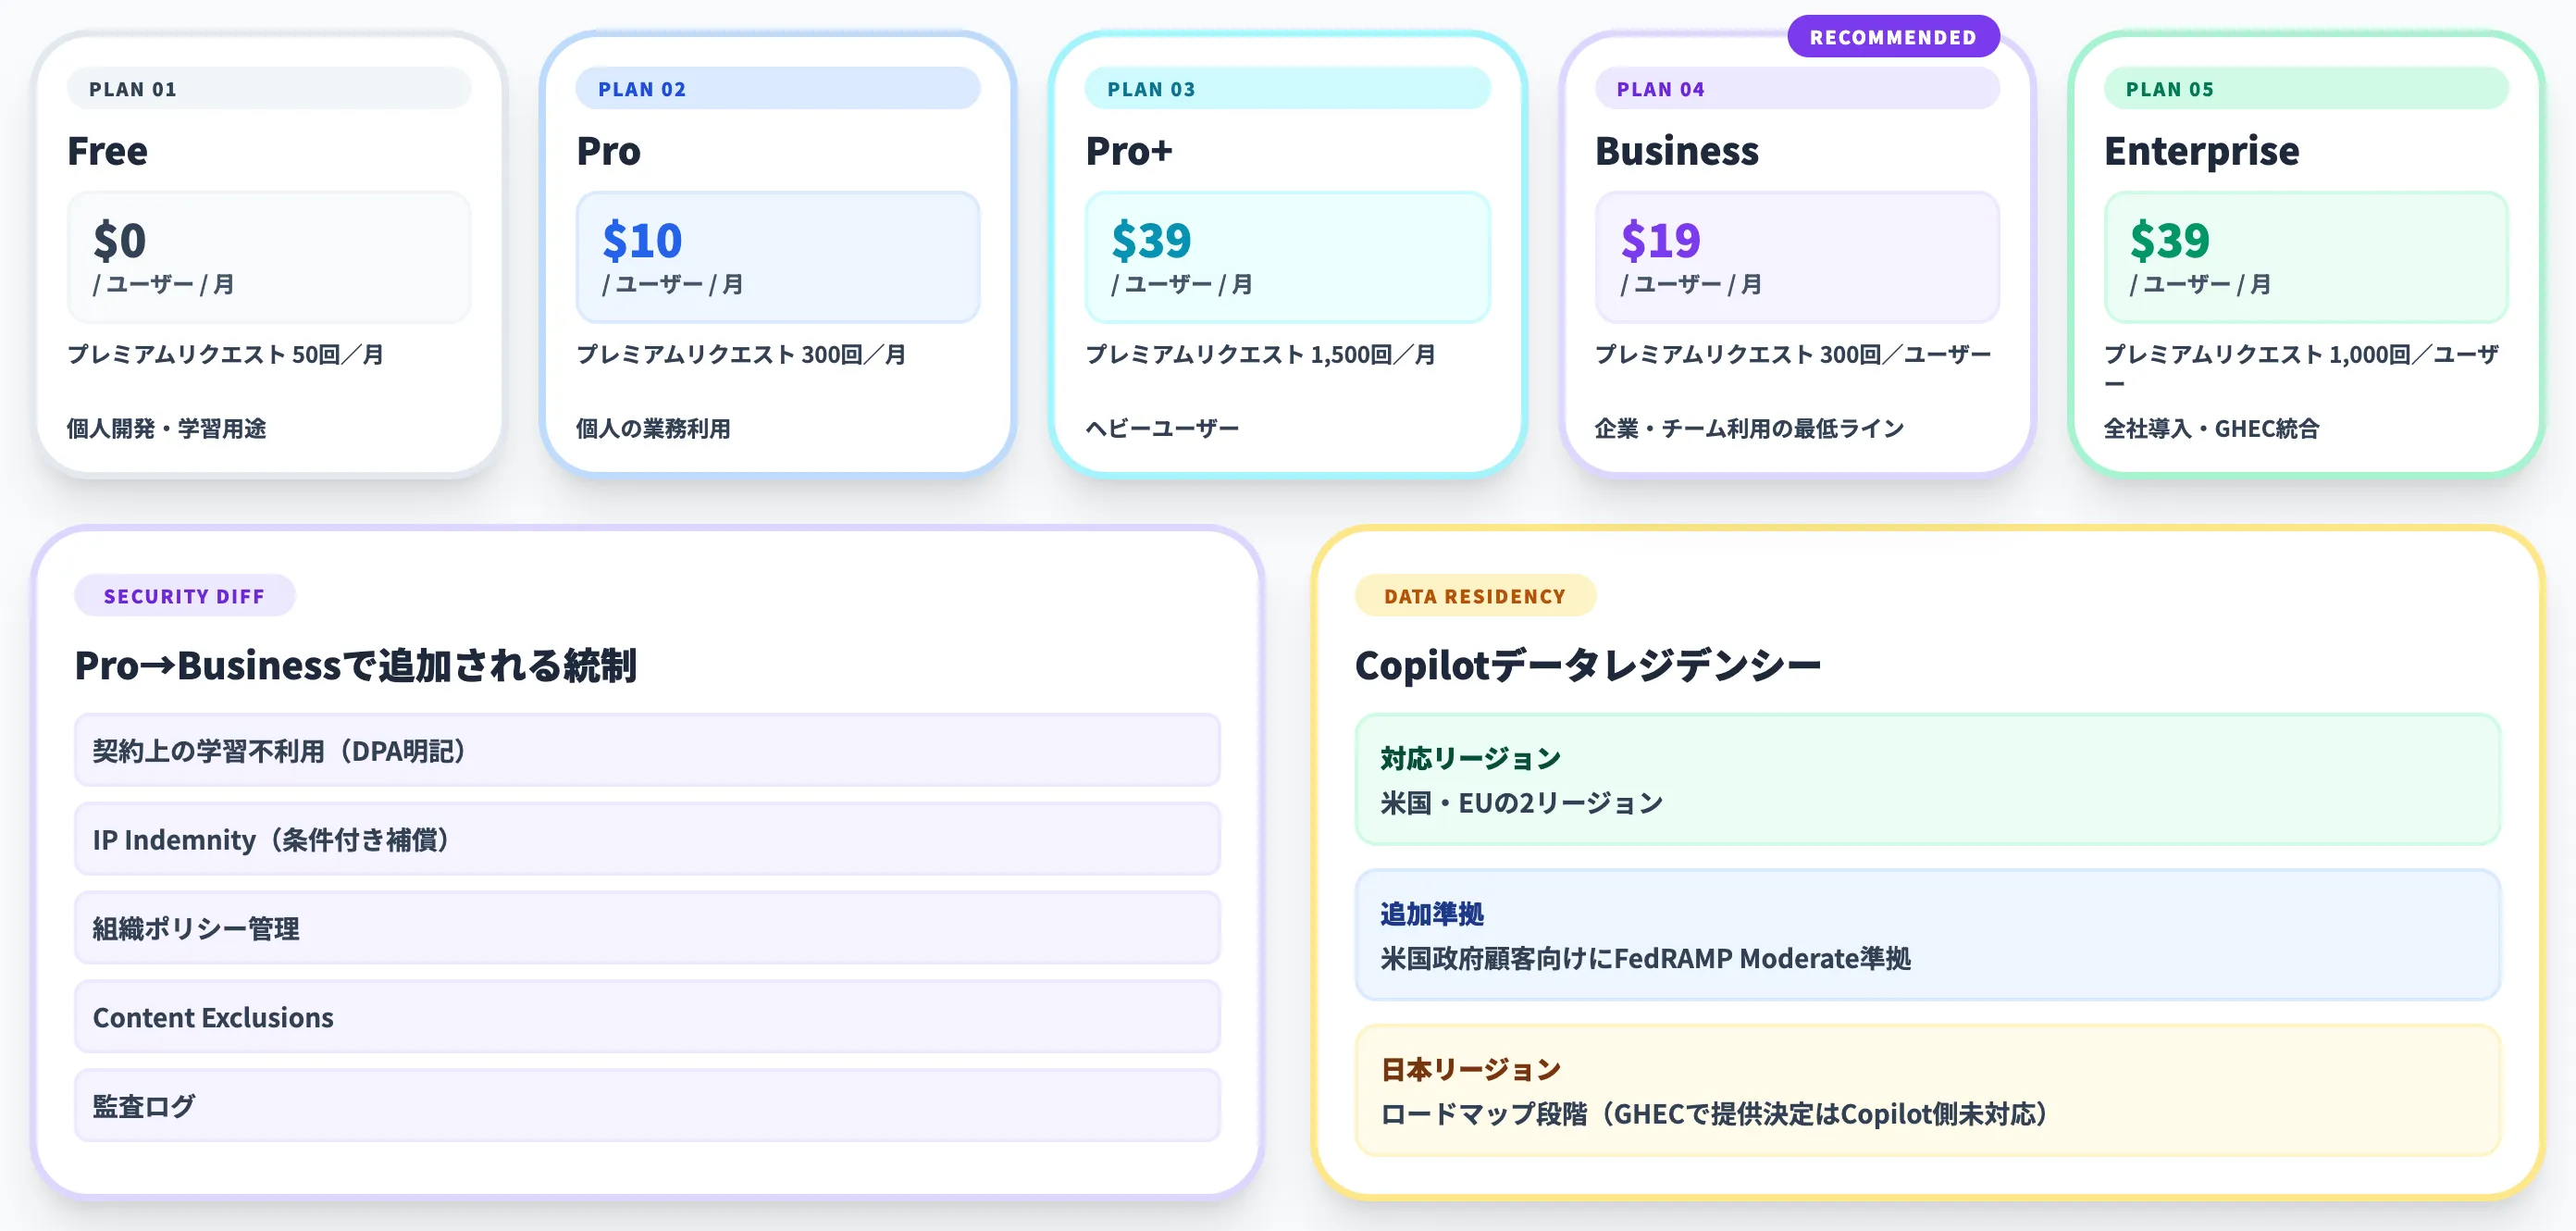
Task: Click the RECOMMENDED badge above Business
Action: click(1893, 36)
